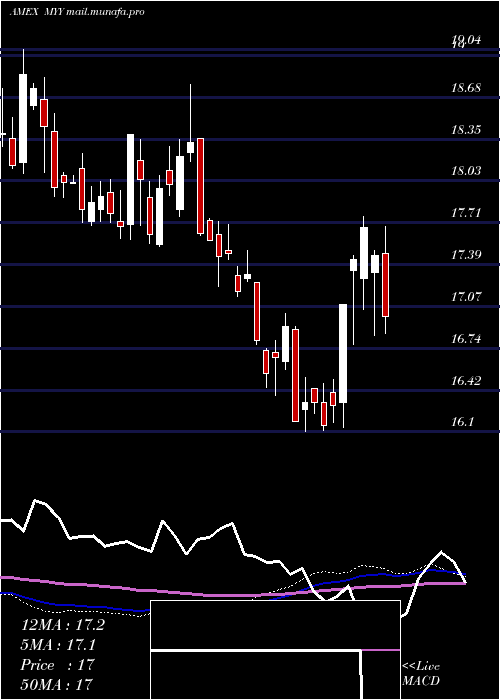Click the 12MA : 17.2 reading
Screen dimensions: 500x700
(x=63, y=625)
